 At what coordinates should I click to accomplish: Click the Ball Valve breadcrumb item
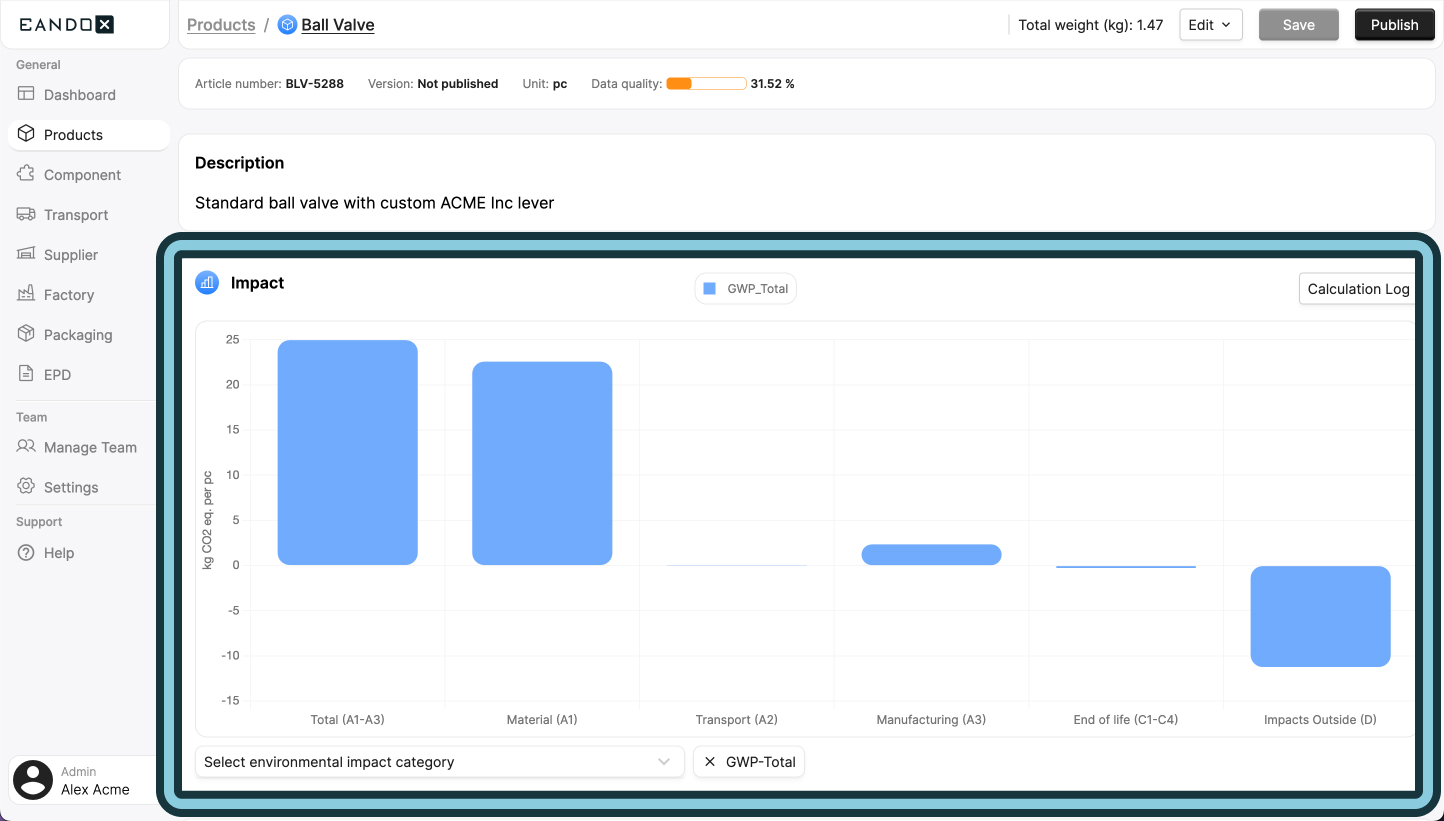click(337, 25)
